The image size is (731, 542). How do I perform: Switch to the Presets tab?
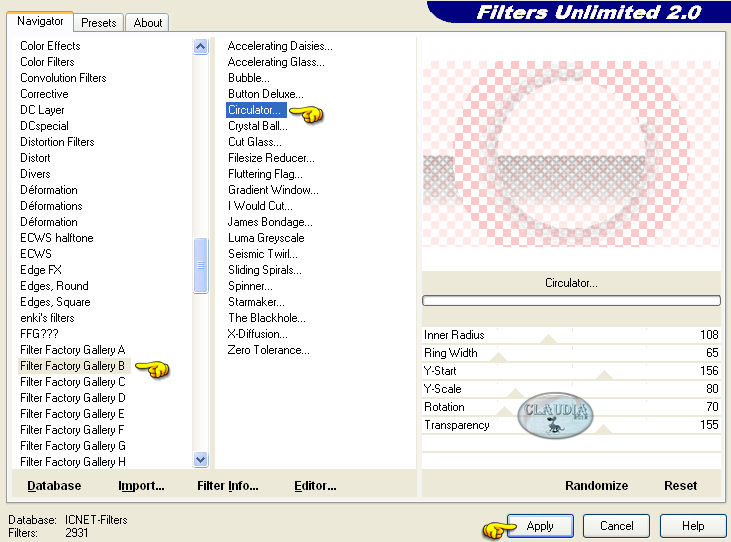click(98, 22)
